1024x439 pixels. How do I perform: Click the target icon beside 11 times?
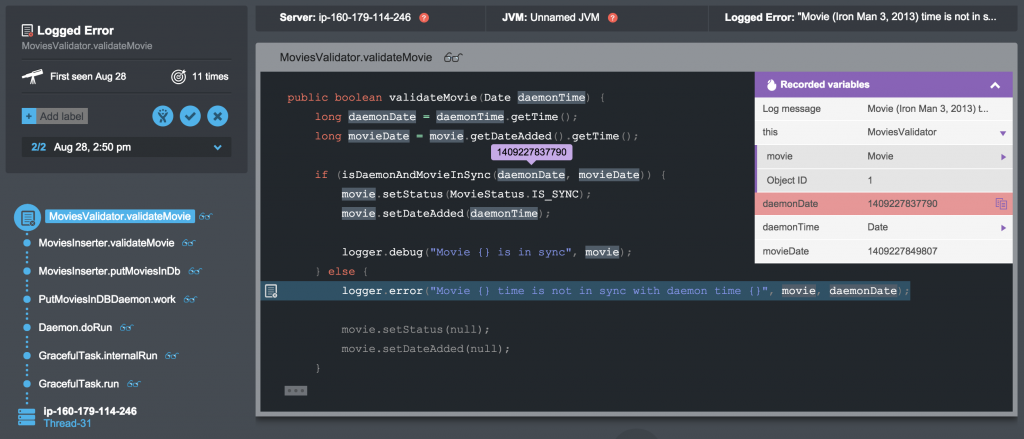(x=178, y=76)
